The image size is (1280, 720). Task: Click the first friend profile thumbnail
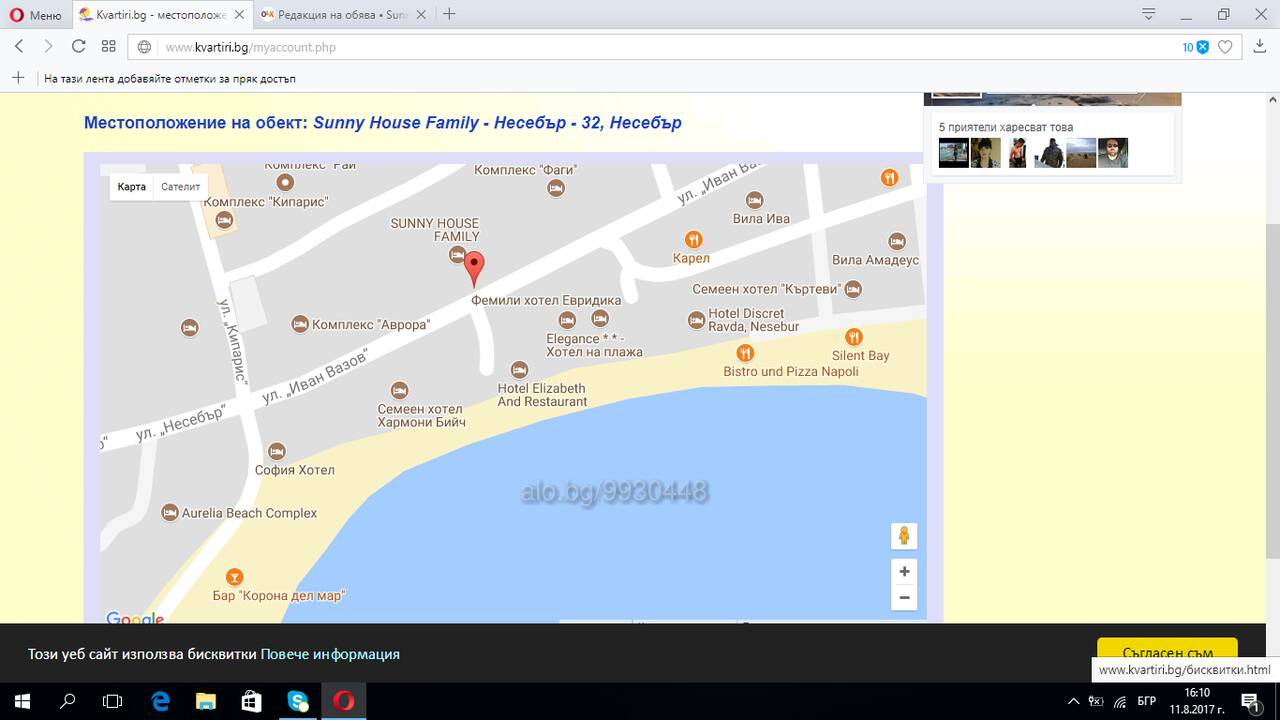pyautogui.click(x=953, y=153)
